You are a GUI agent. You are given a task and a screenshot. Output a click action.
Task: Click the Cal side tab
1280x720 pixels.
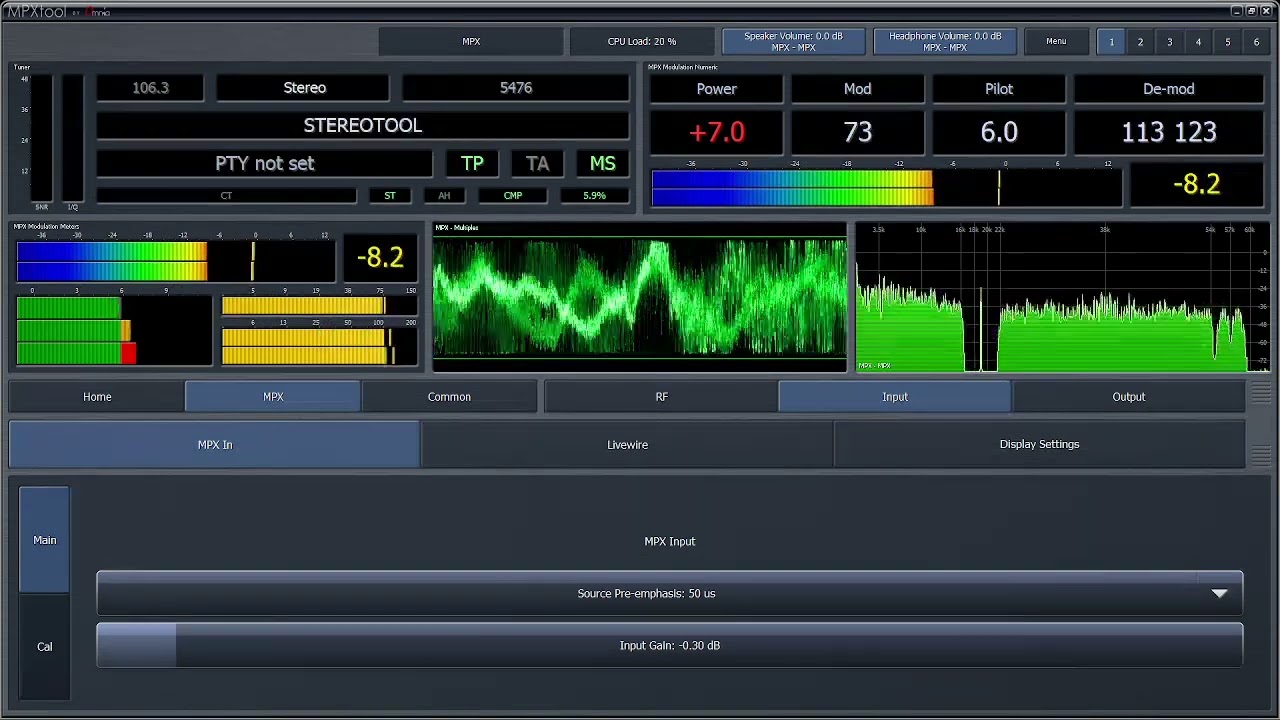45,647
